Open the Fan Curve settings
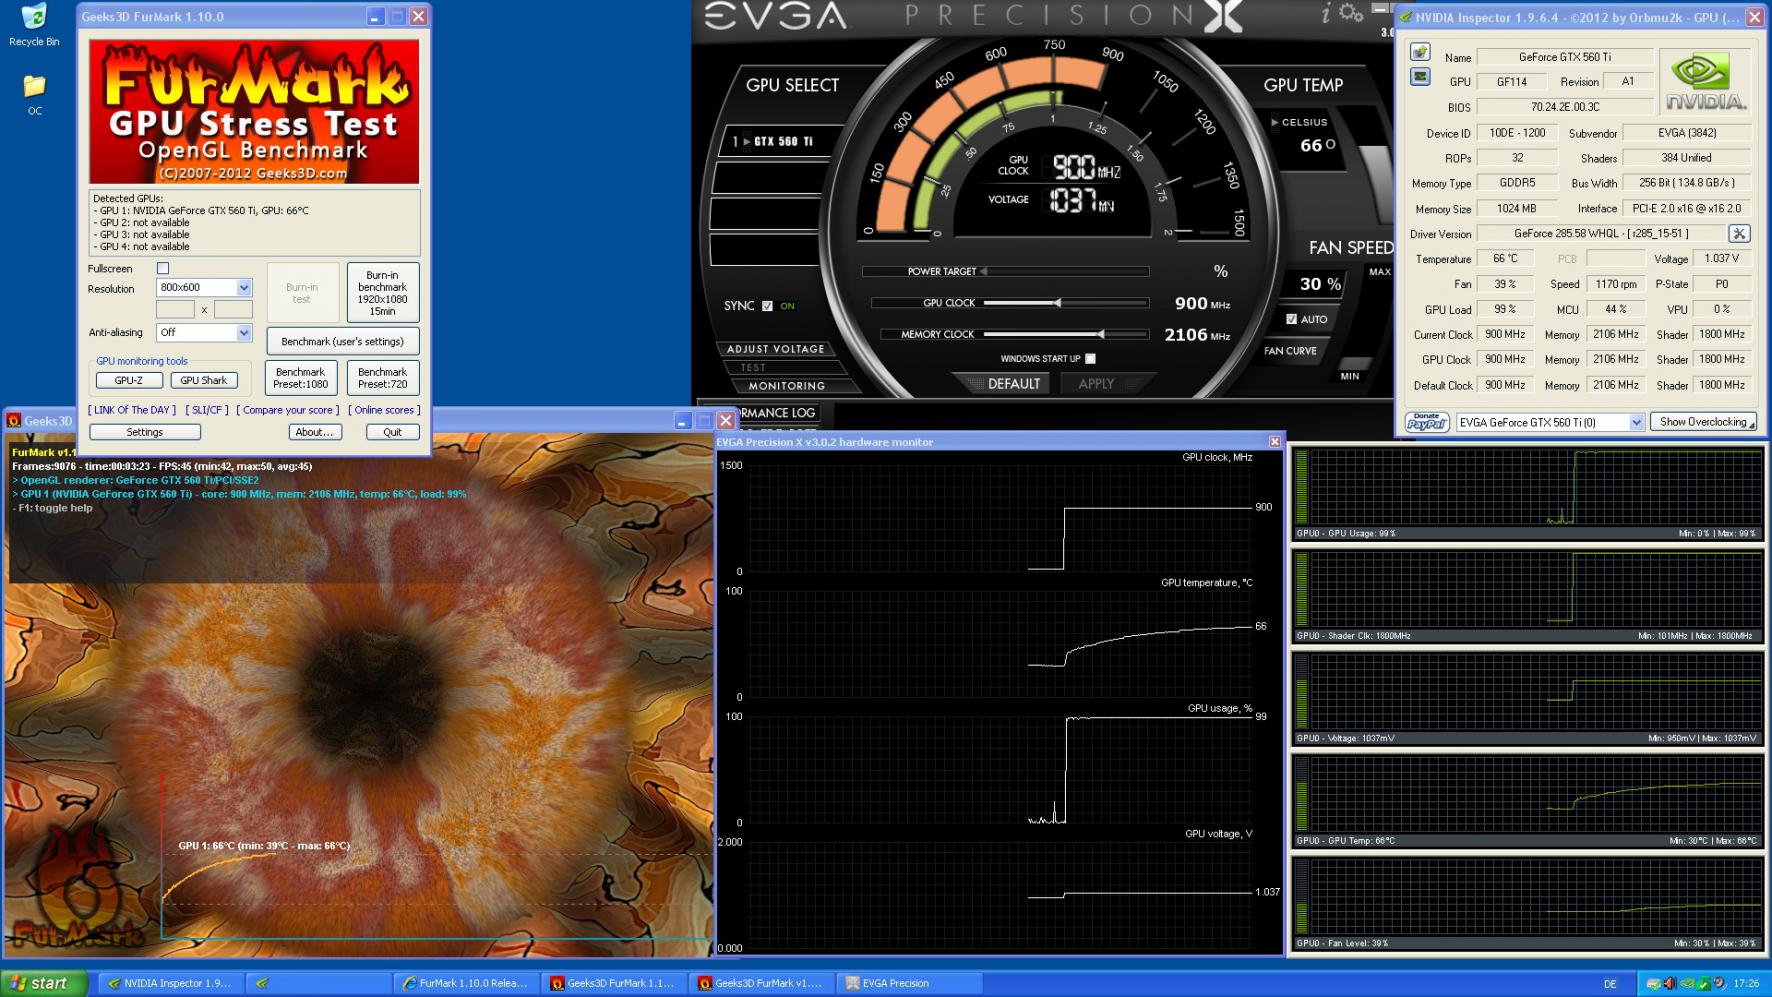Viewport: 1772px width, 997px height. 1290,351
